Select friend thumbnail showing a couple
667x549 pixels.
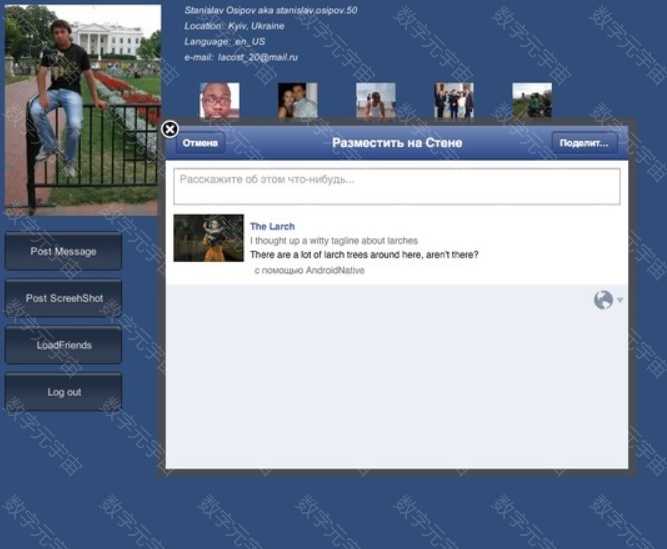coord(297,100)
